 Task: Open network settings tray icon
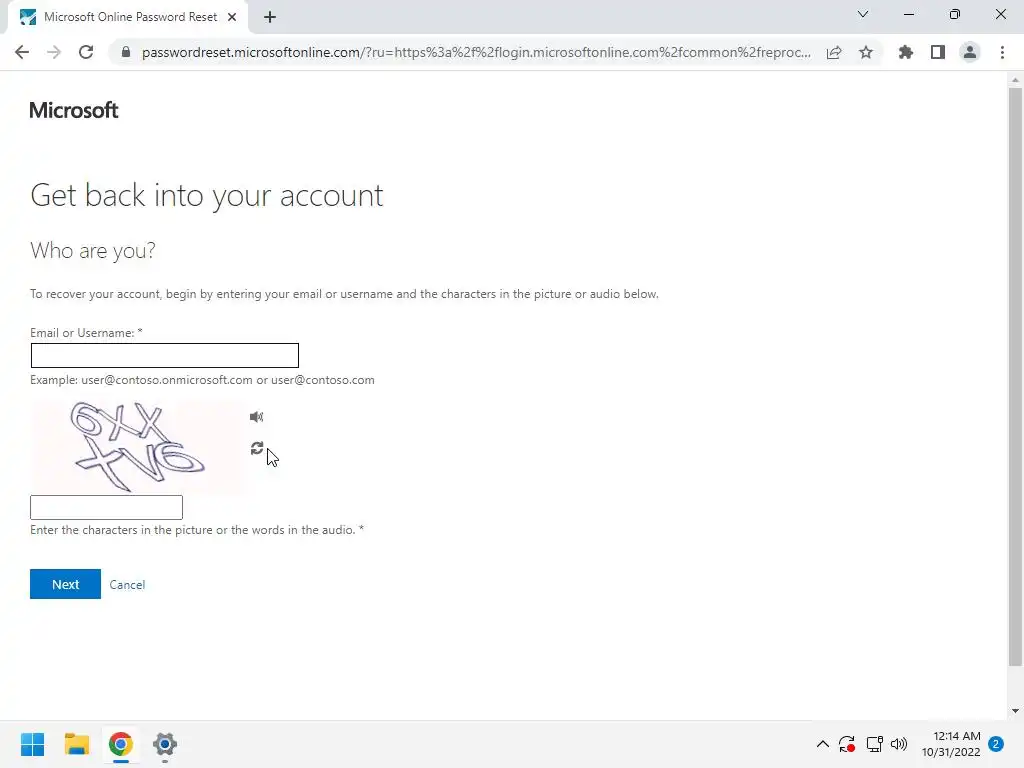coord(874,744)
